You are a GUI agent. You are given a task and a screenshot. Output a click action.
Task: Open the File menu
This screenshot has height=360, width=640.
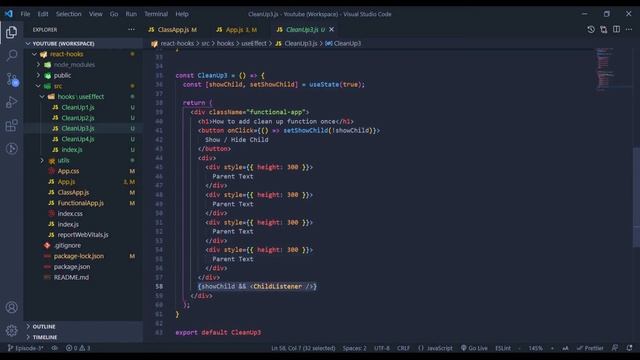tap(25, 14)
